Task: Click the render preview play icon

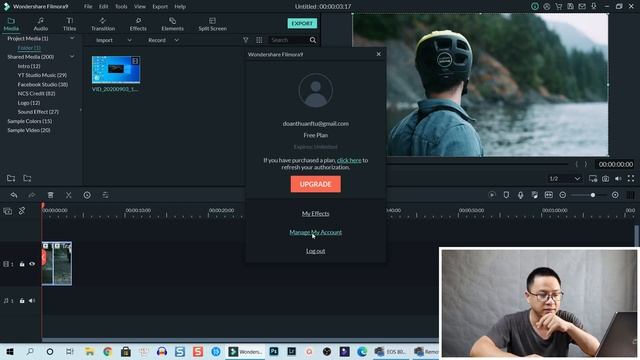Action: pos(492,195)
